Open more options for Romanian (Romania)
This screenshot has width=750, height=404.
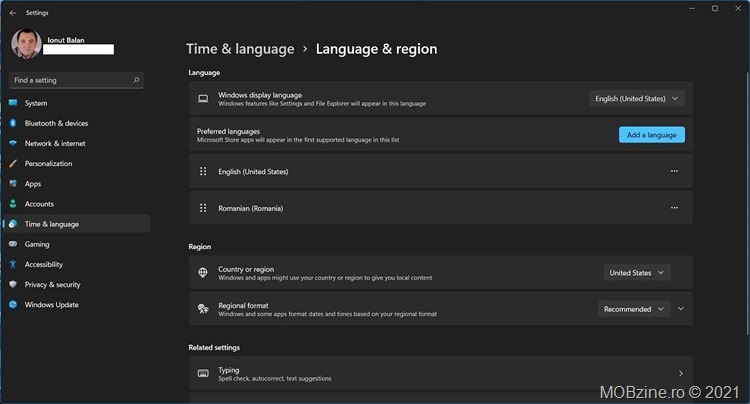point(674,208)
